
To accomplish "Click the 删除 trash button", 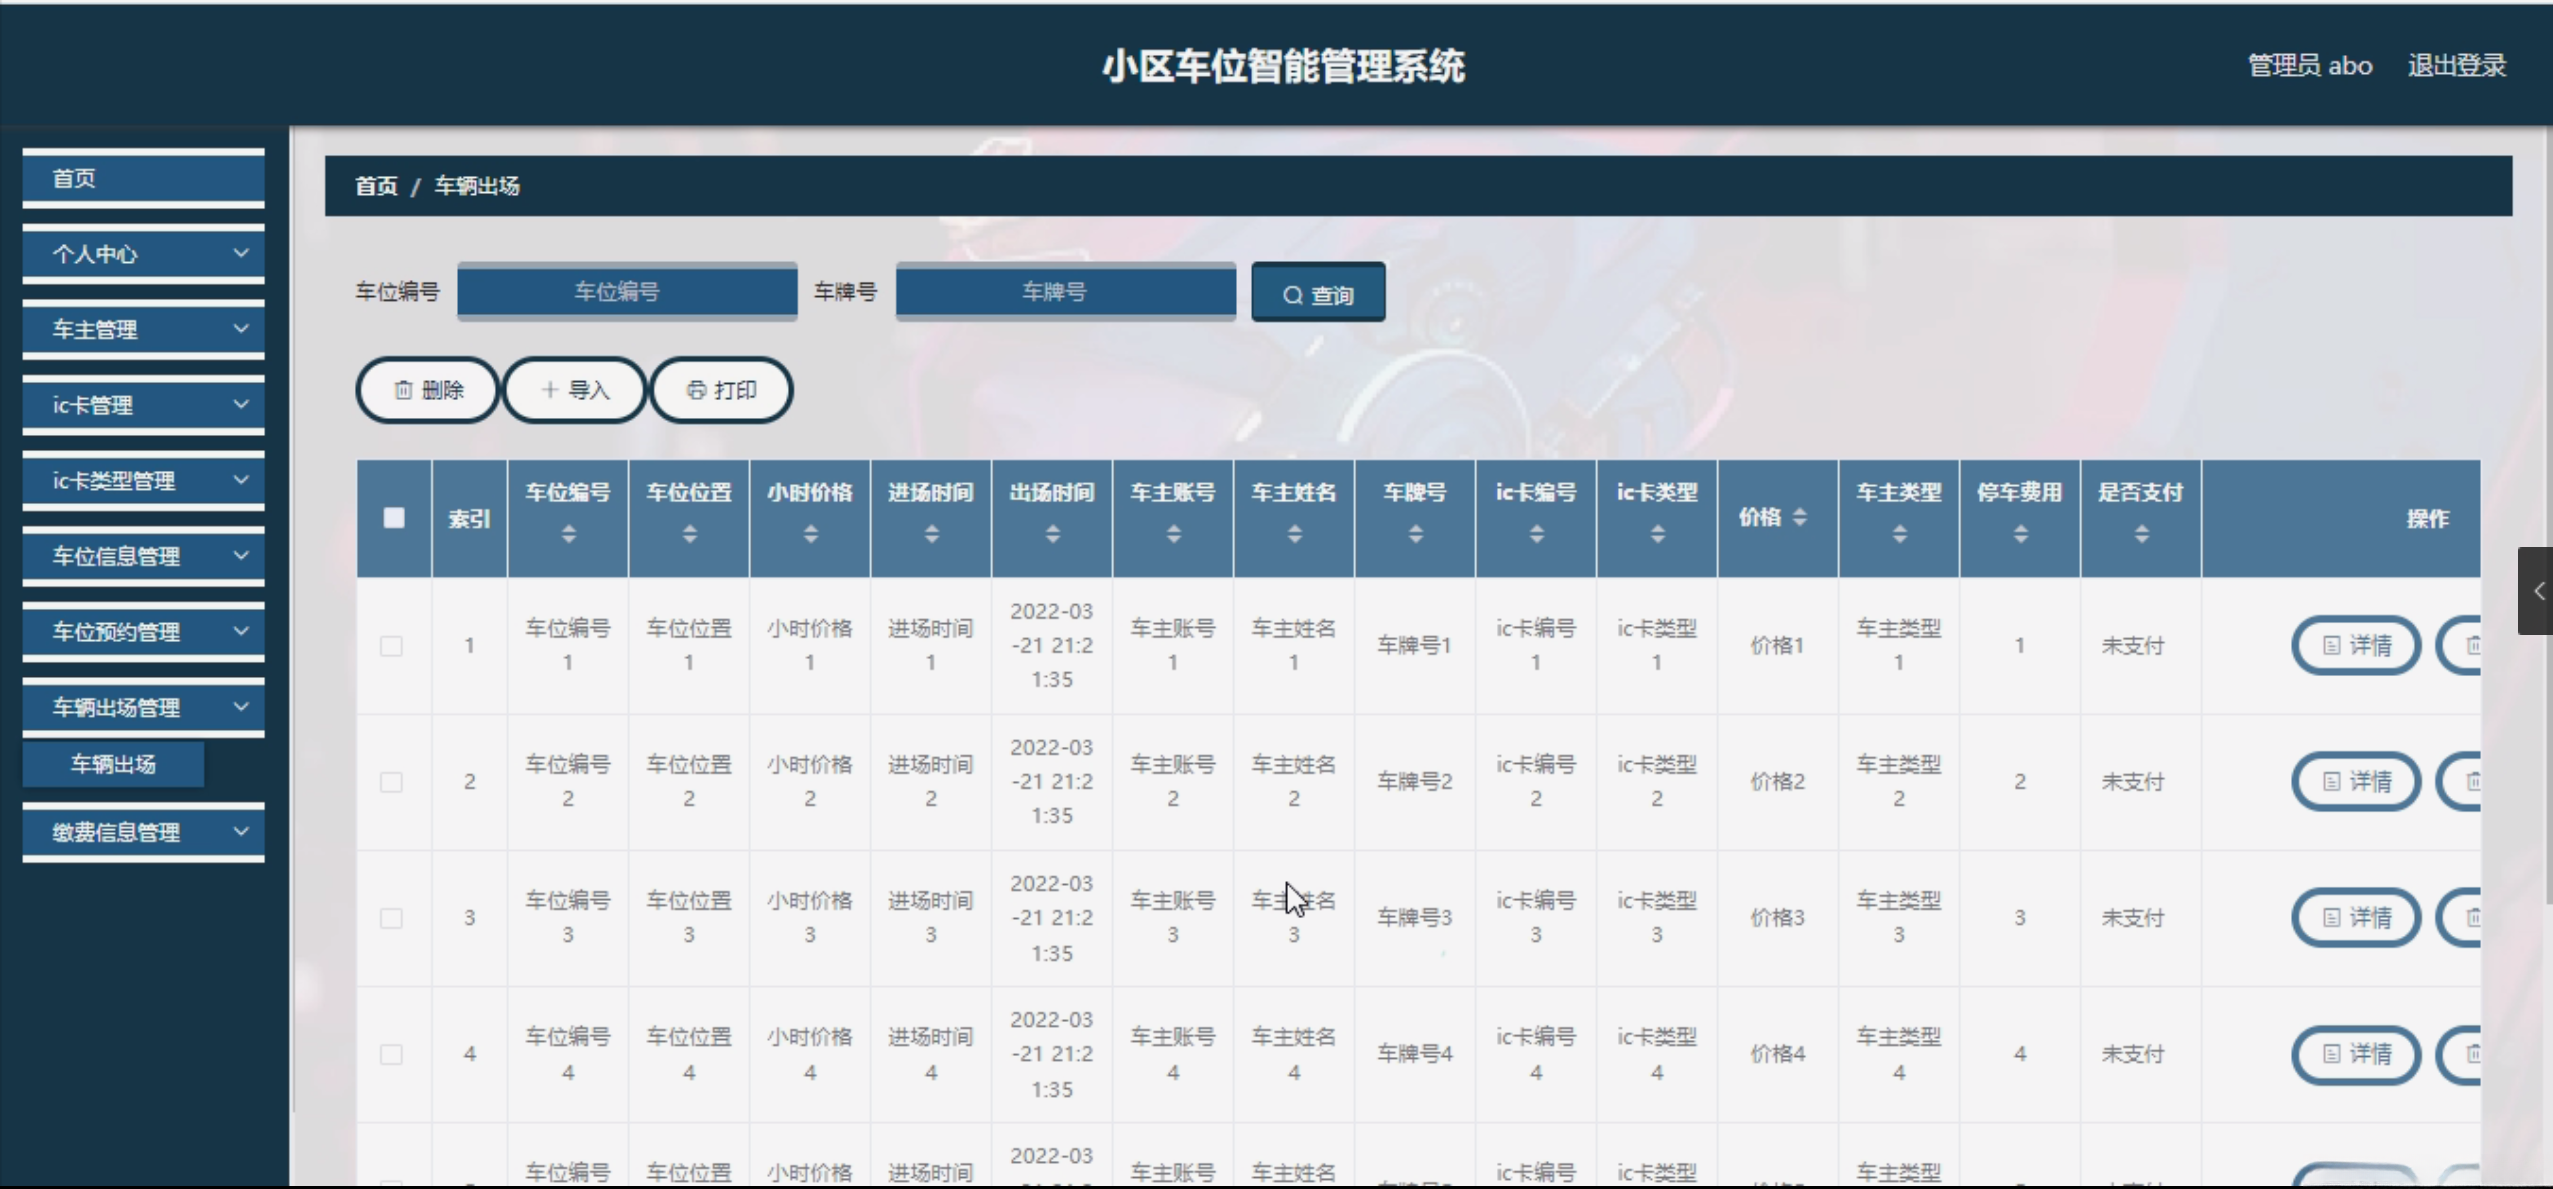I will [427, 390].
